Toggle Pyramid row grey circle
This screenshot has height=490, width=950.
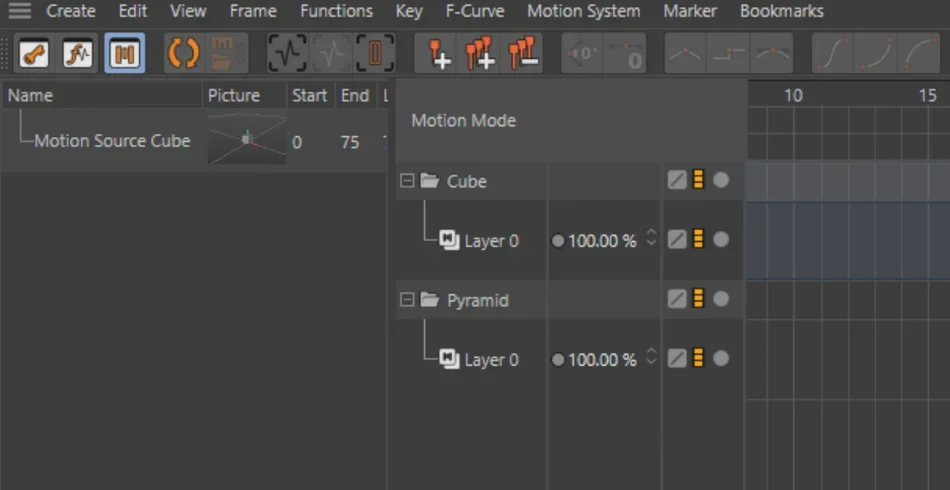(x=720, y=299)
